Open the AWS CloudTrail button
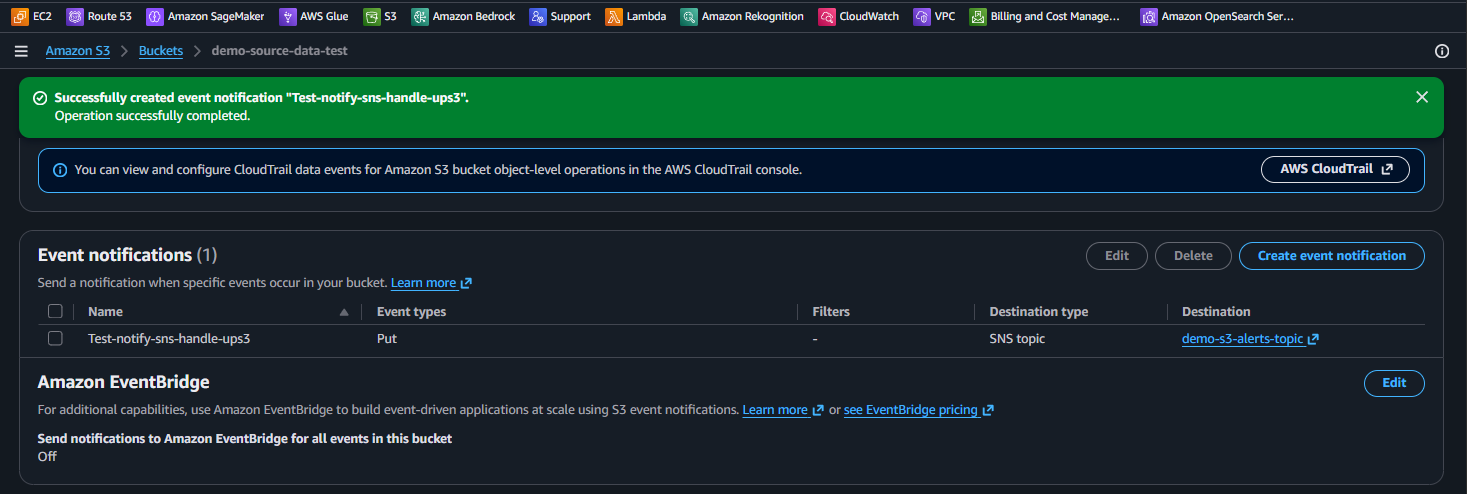Screen dimensions: 1467x494 (1335, 170)
